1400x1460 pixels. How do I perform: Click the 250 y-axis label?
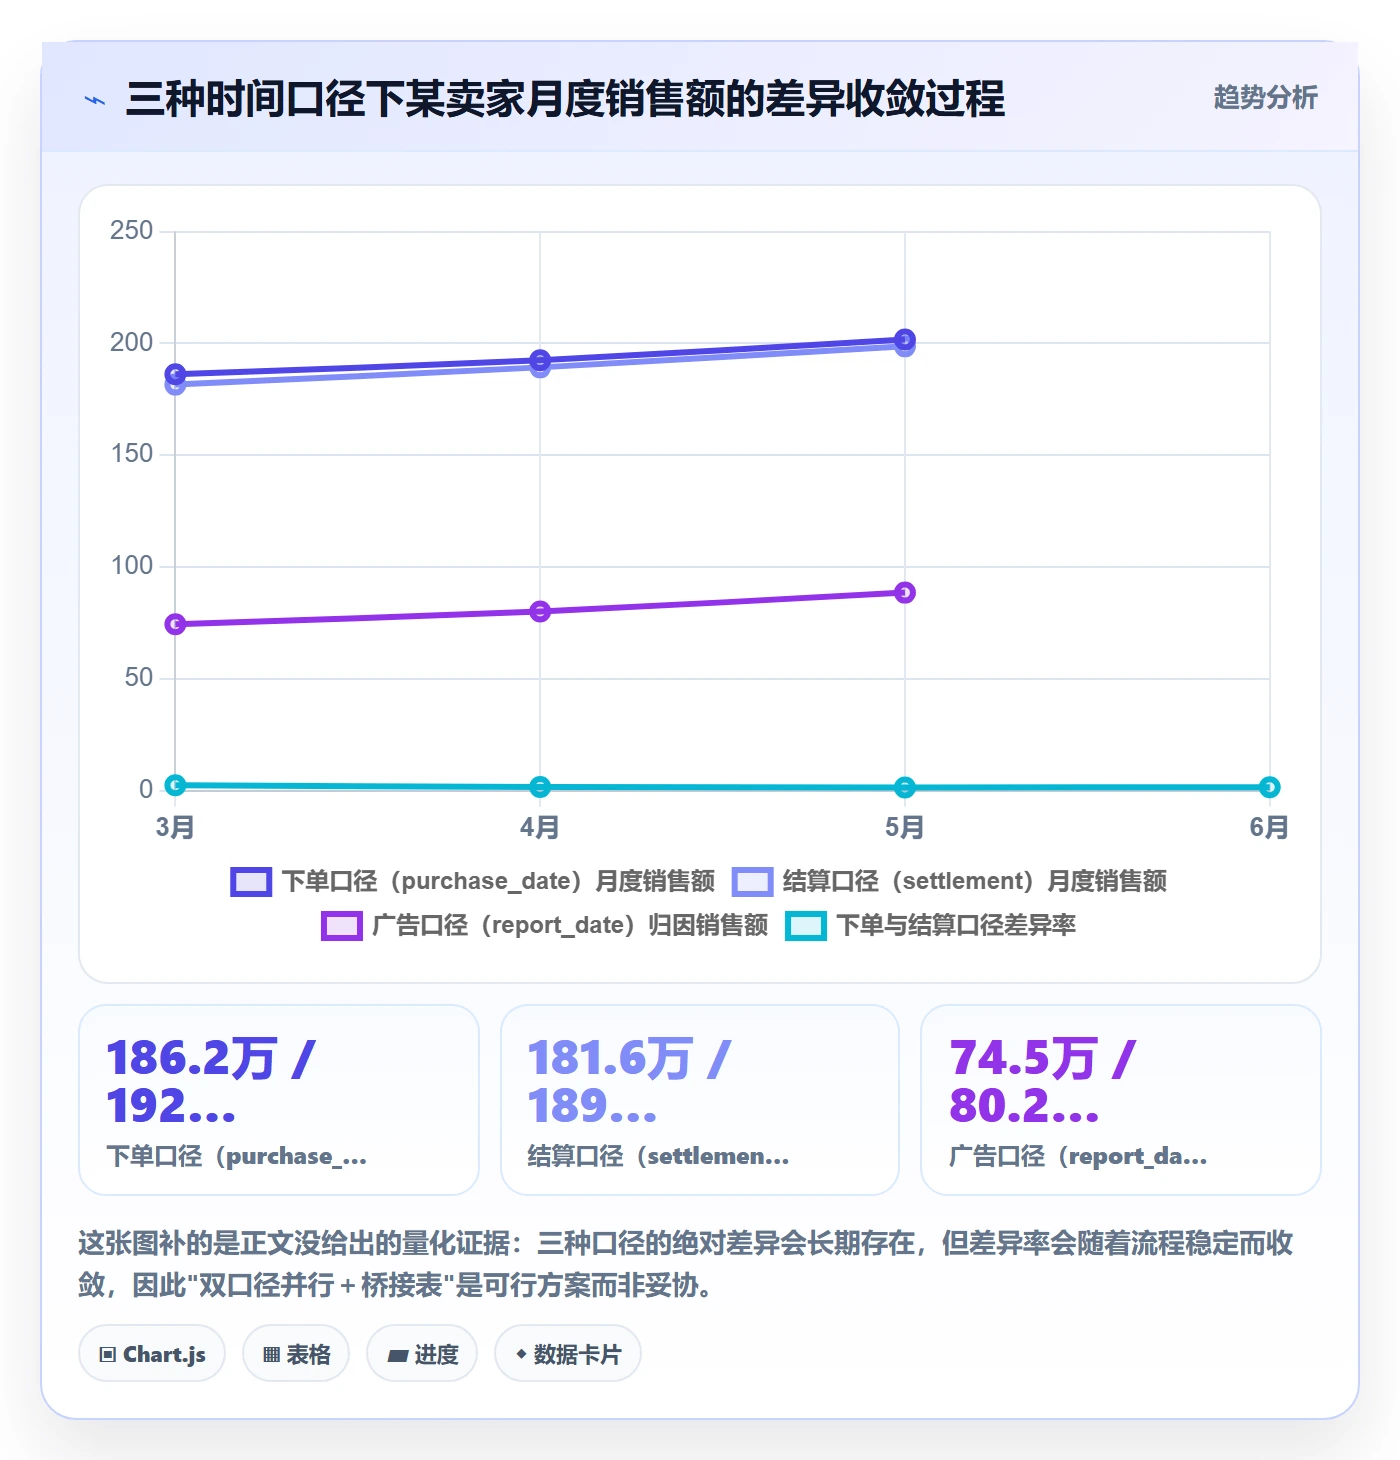pyautogui.click(x=132, y=231)
